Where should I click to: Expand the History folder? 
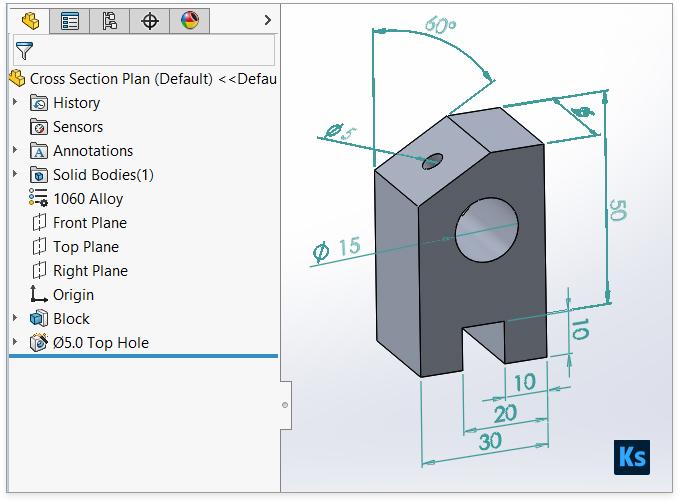[15, 103]
